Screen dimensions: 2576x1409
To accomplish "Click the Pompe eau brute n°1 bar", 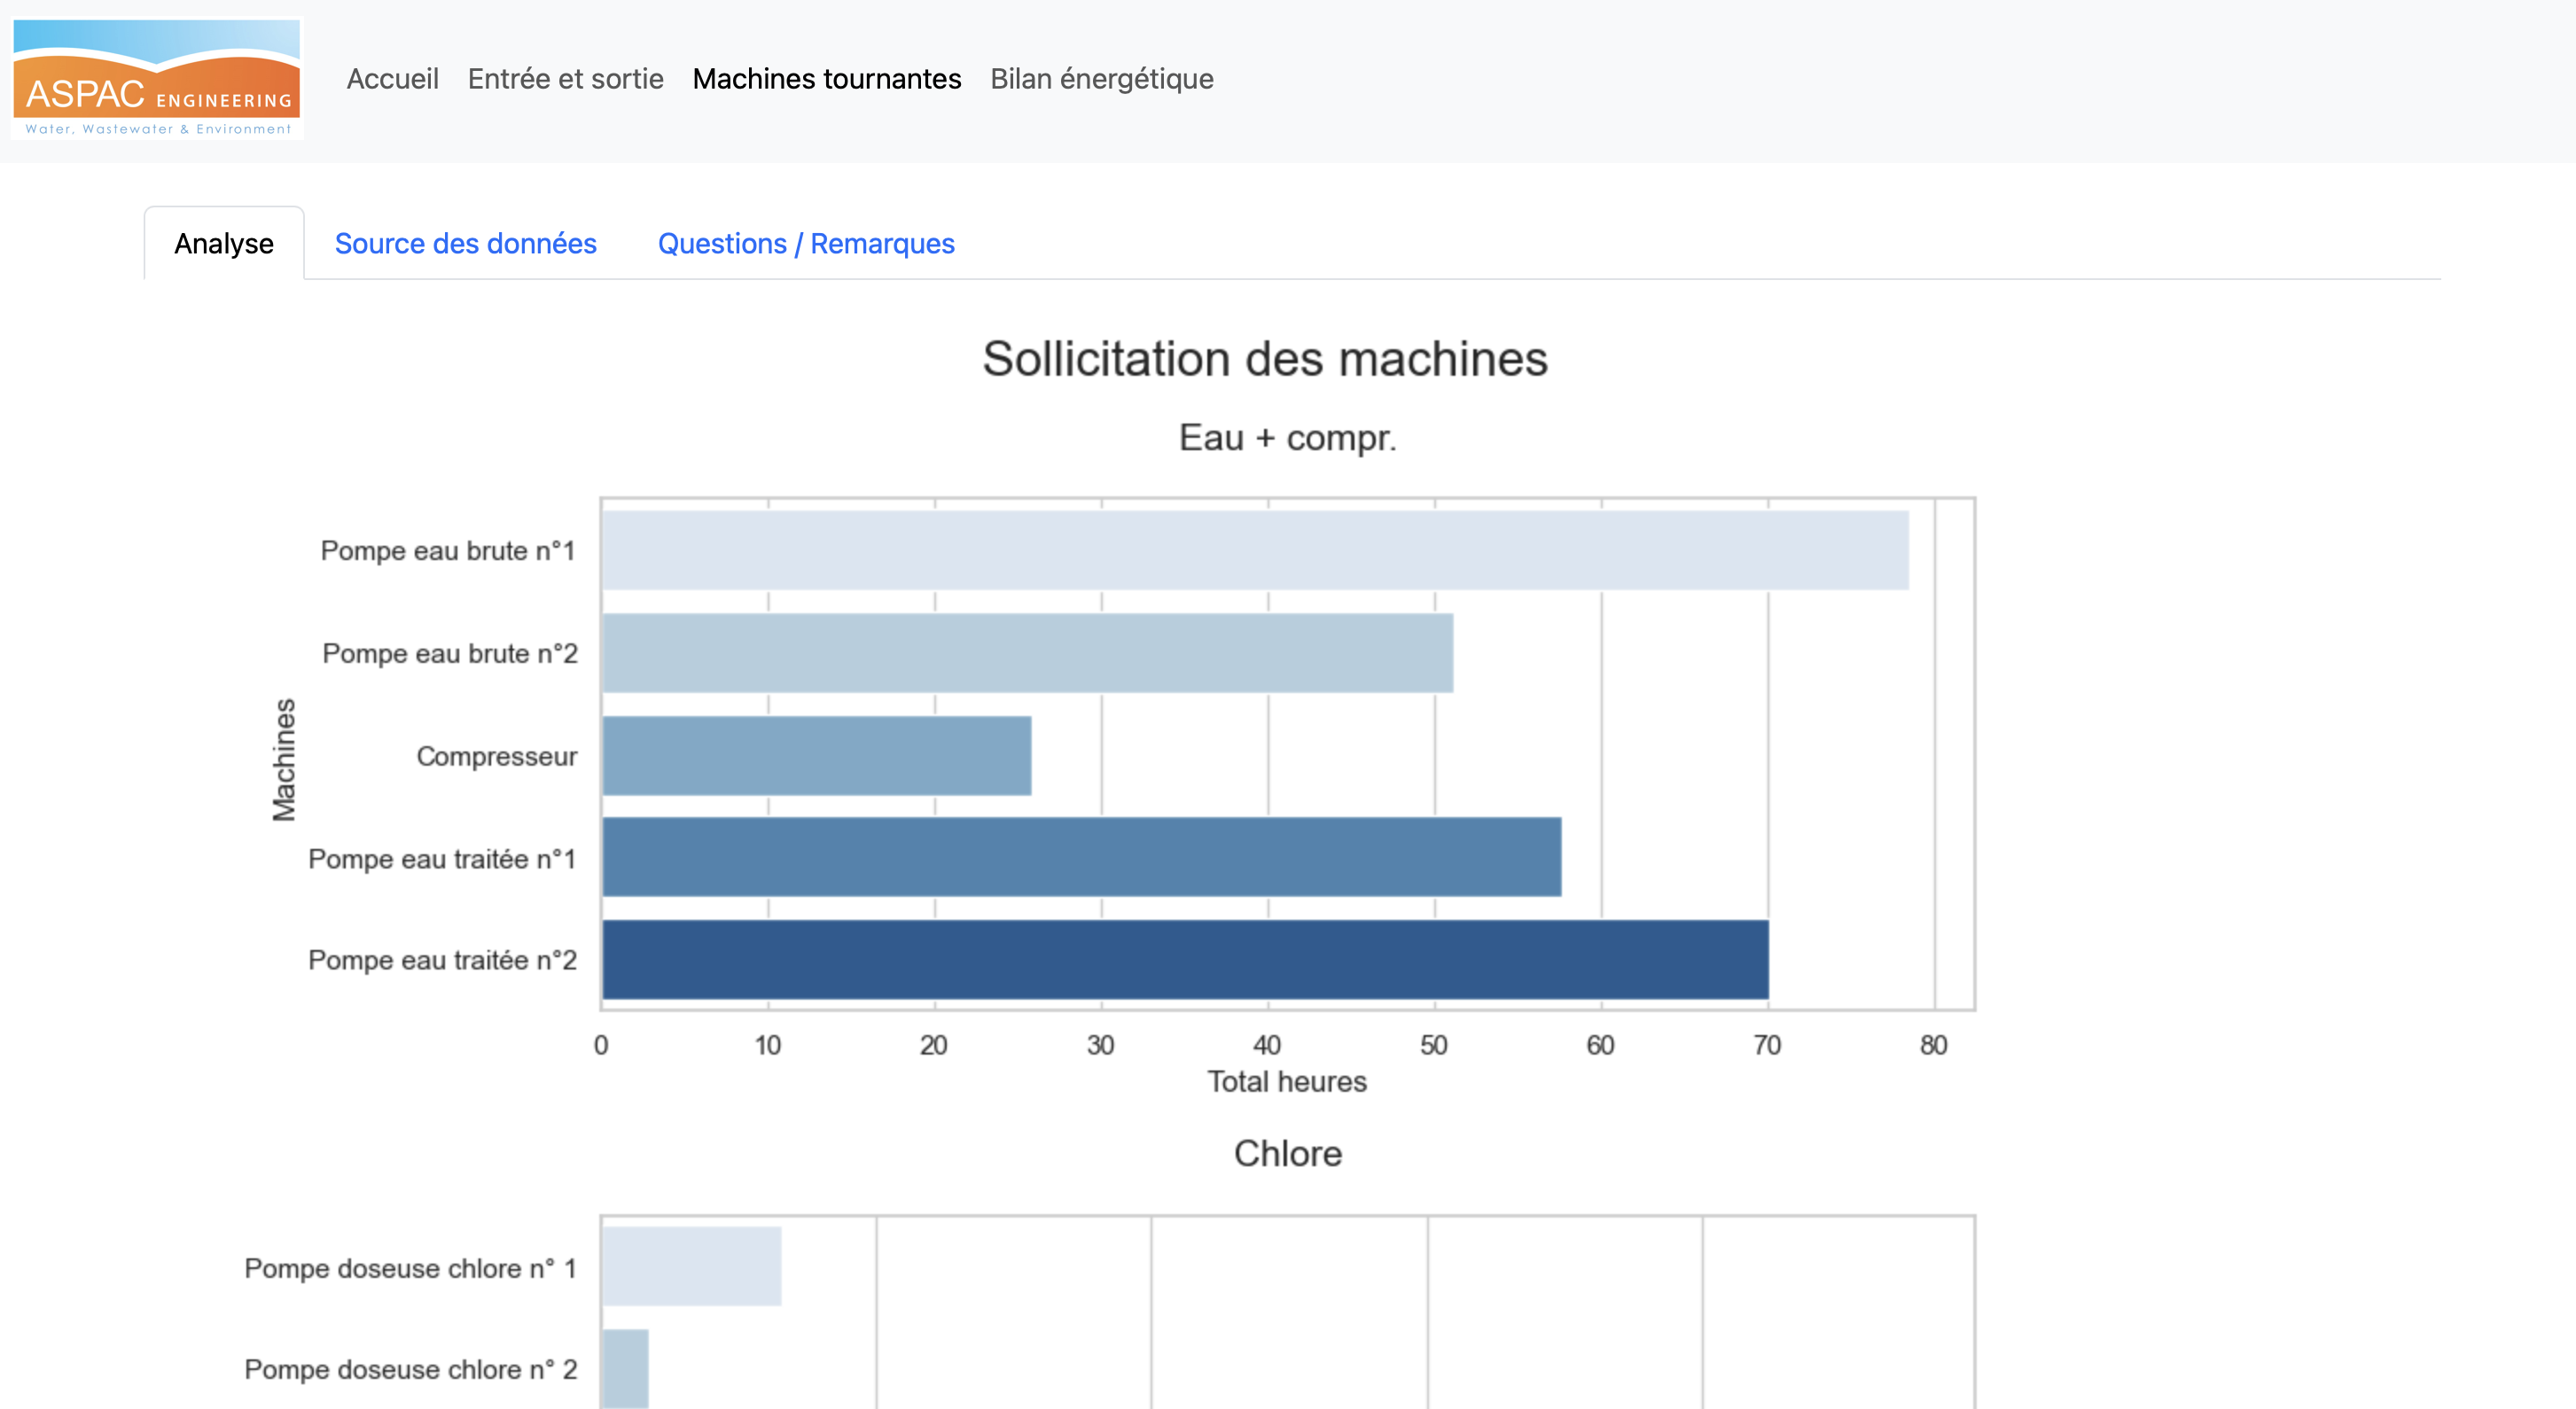I will (1255, 550).
